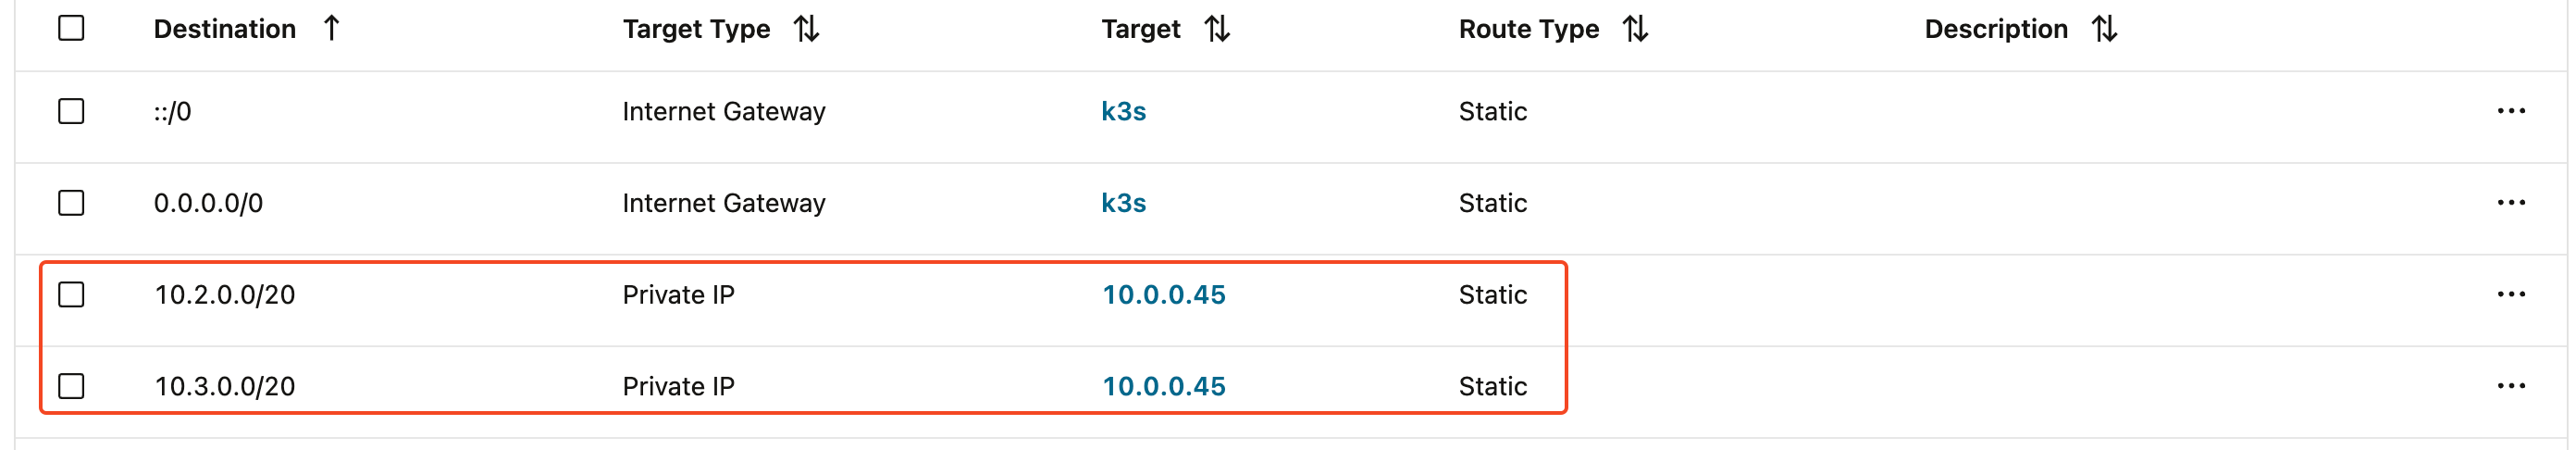Open three-dot menu for 10.2.0.0/20 route
Image resolution: width=2576 pixels, height=450 pixels.
tap(2511, 295)
